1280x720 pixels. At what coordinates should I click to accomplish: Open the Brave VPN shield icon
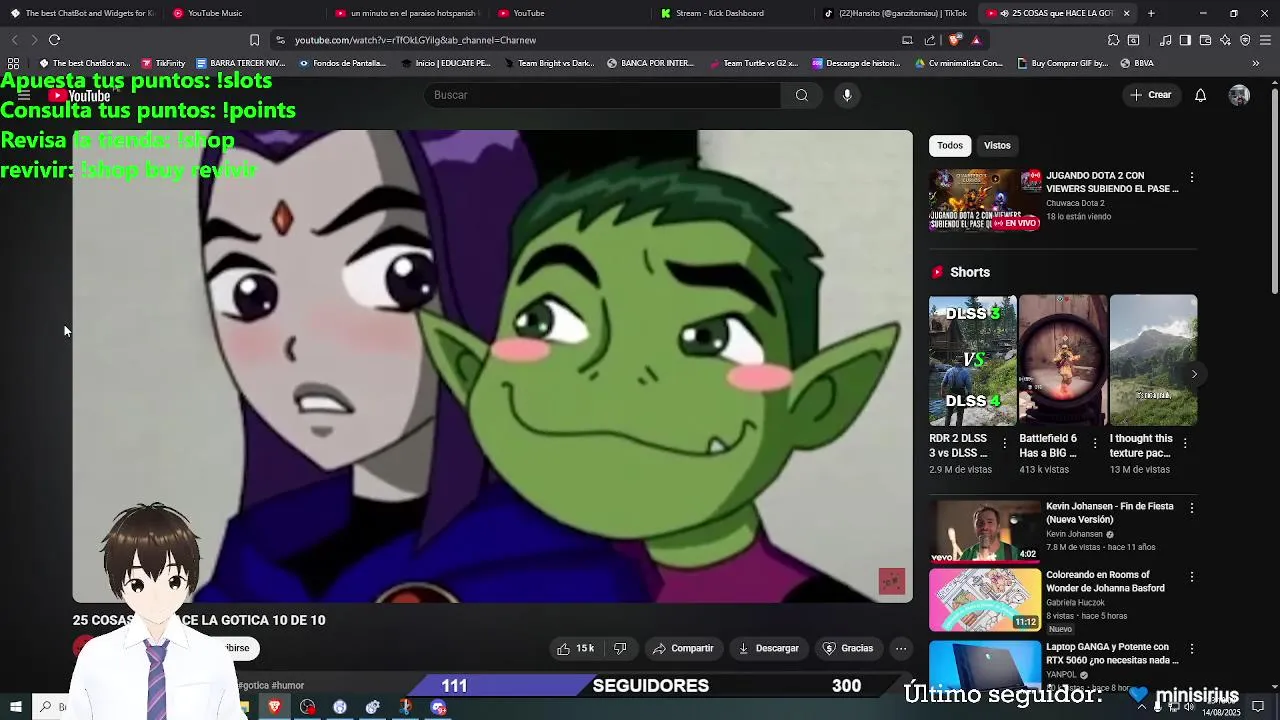click(1245, 40)
